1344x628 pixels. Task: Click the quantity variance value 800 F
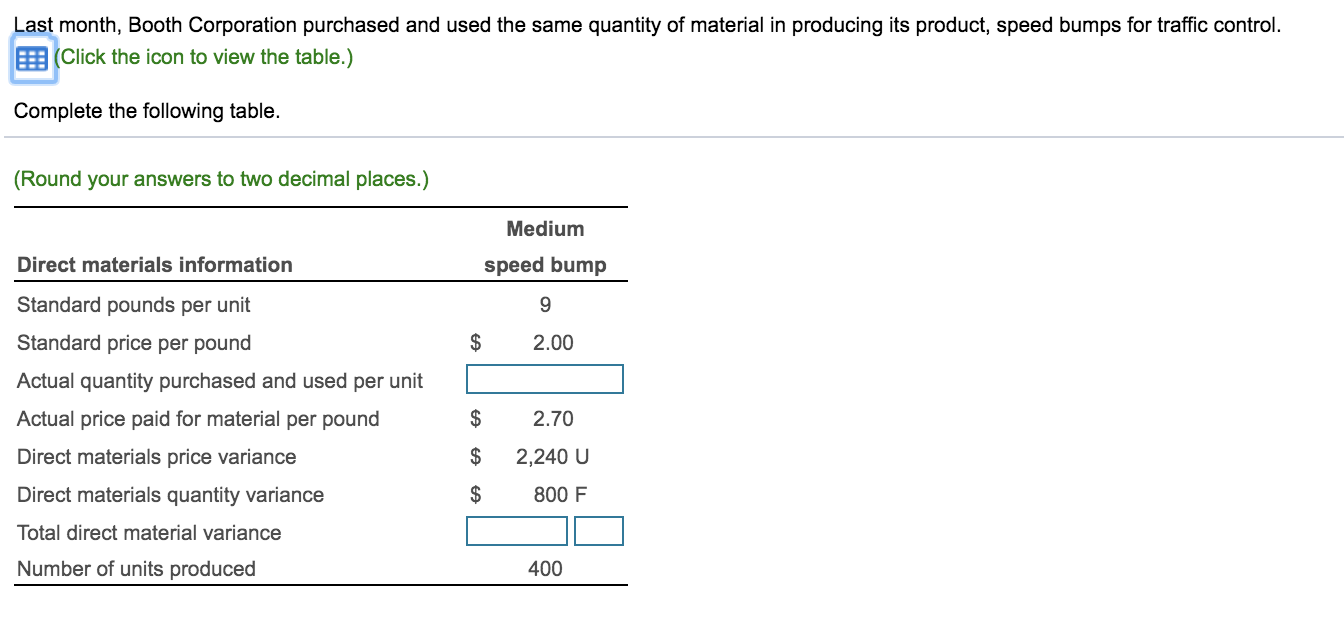tap(560, 493)
